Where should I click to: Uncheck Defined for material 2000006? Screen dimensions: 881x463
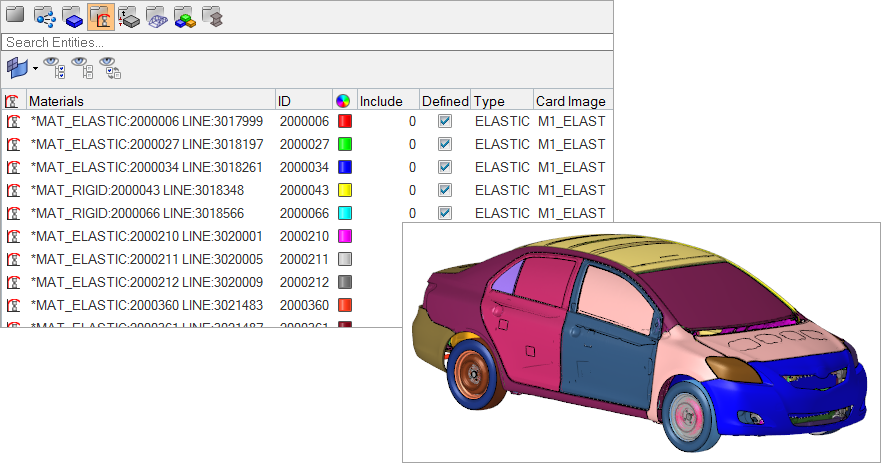point(445,121)
